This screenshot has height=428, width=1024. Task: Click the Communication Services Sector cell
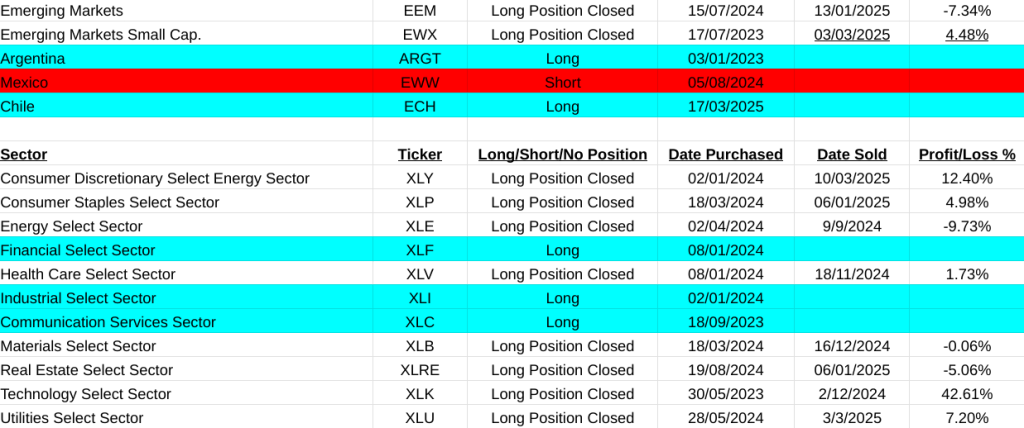[108, 322]
